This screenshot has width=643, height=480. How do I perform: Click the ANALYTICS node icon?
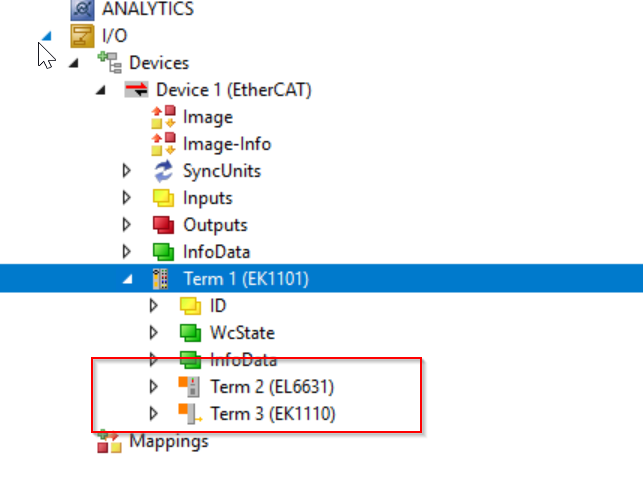(82, 10)
